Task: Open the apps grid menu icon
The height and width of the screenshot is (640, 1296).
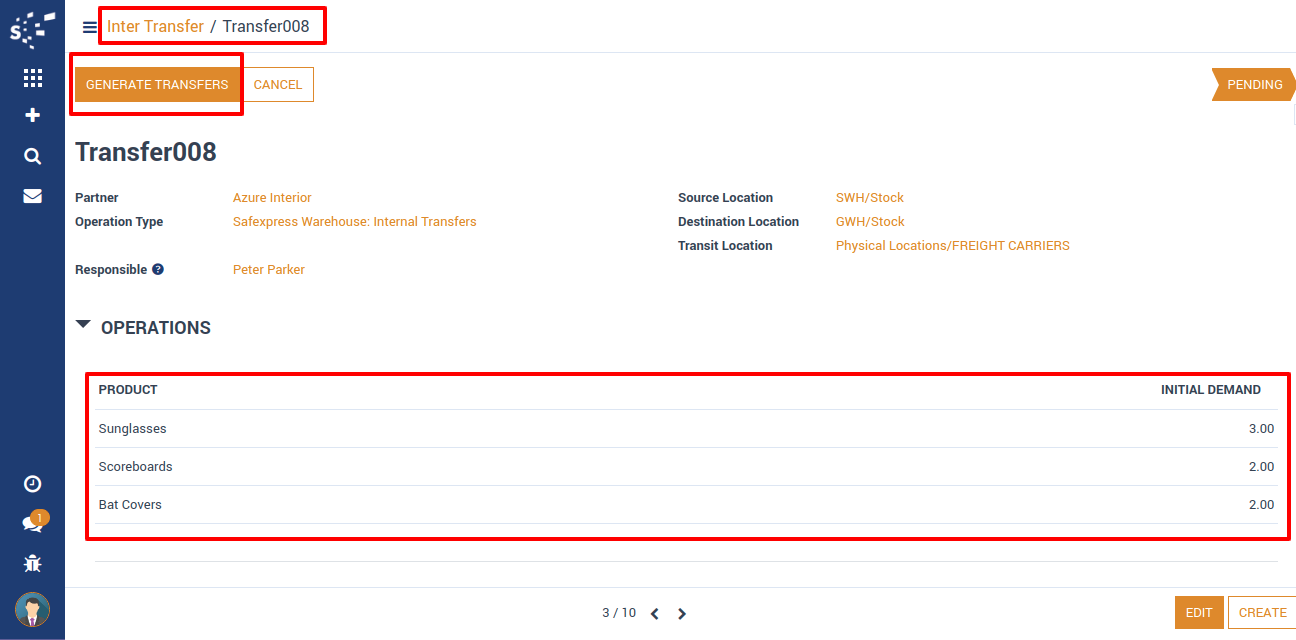Action: pyautogui.click(x=32, y=78)
